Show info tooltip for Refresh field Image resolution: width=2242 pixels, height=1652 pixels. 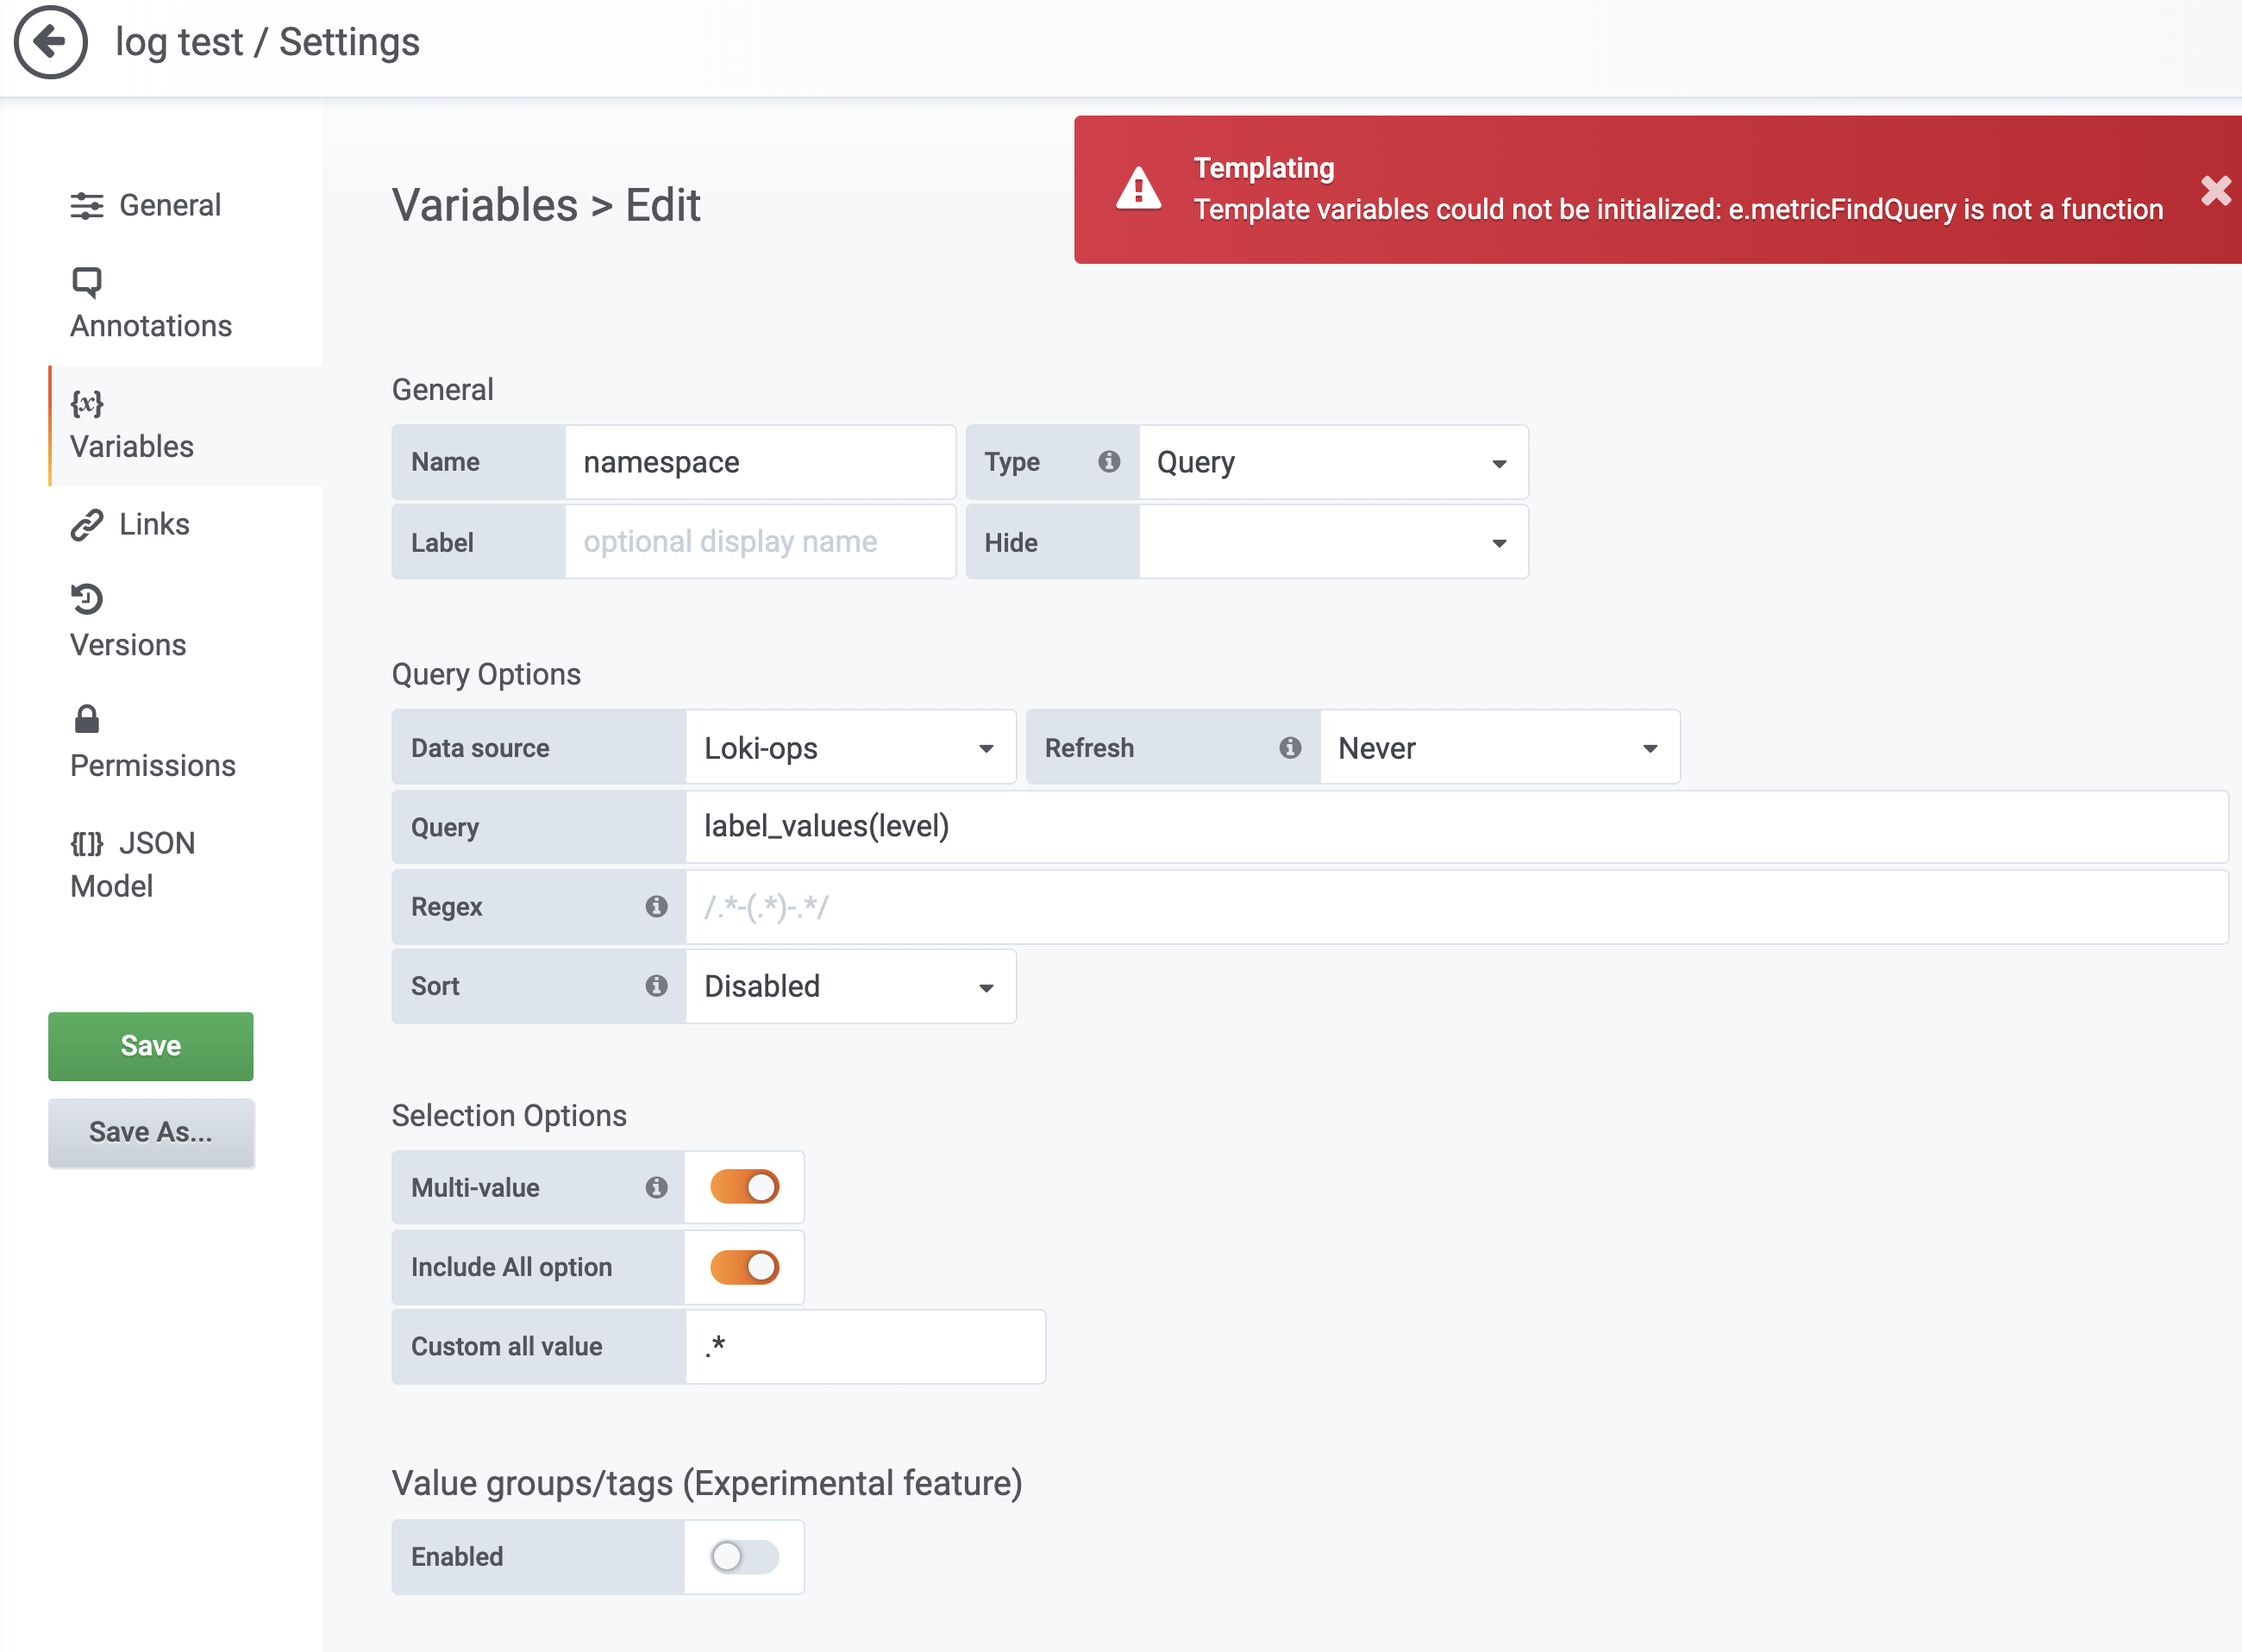pyautogui.click(x=1290, y=747)
